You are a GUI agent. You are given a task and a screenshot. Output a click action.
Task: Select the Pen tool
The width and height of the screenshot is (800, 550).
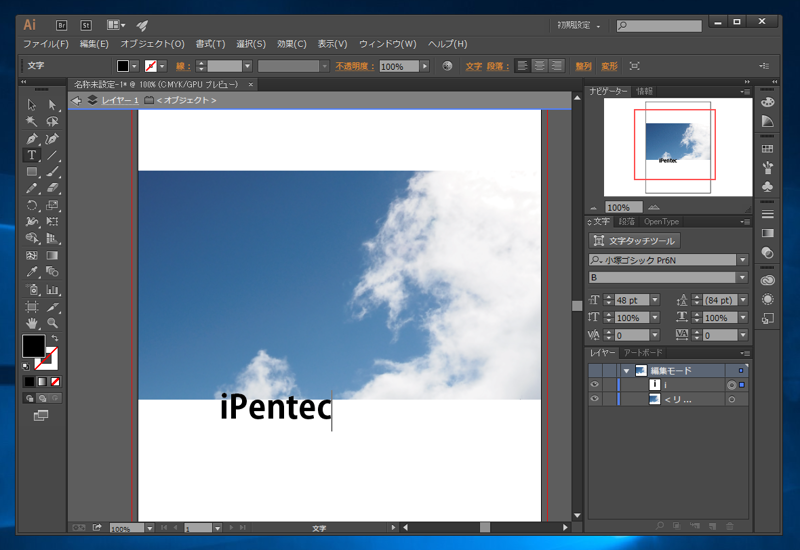tap(32, 138)
